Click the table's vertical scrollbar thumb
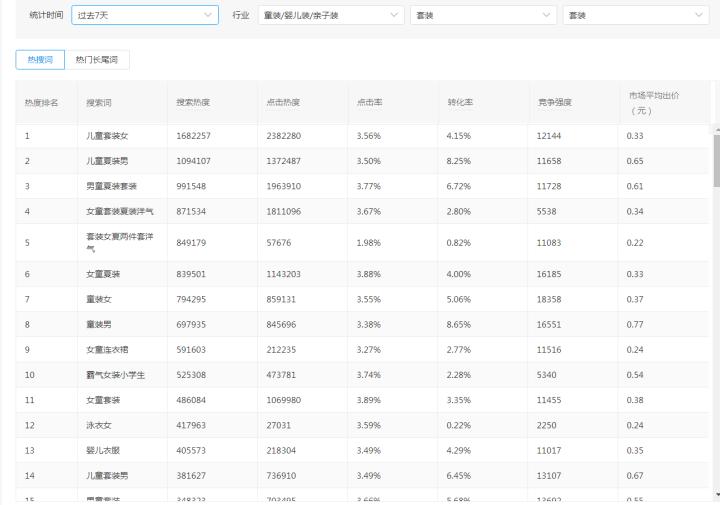720x505 pixels. [715, 160]
